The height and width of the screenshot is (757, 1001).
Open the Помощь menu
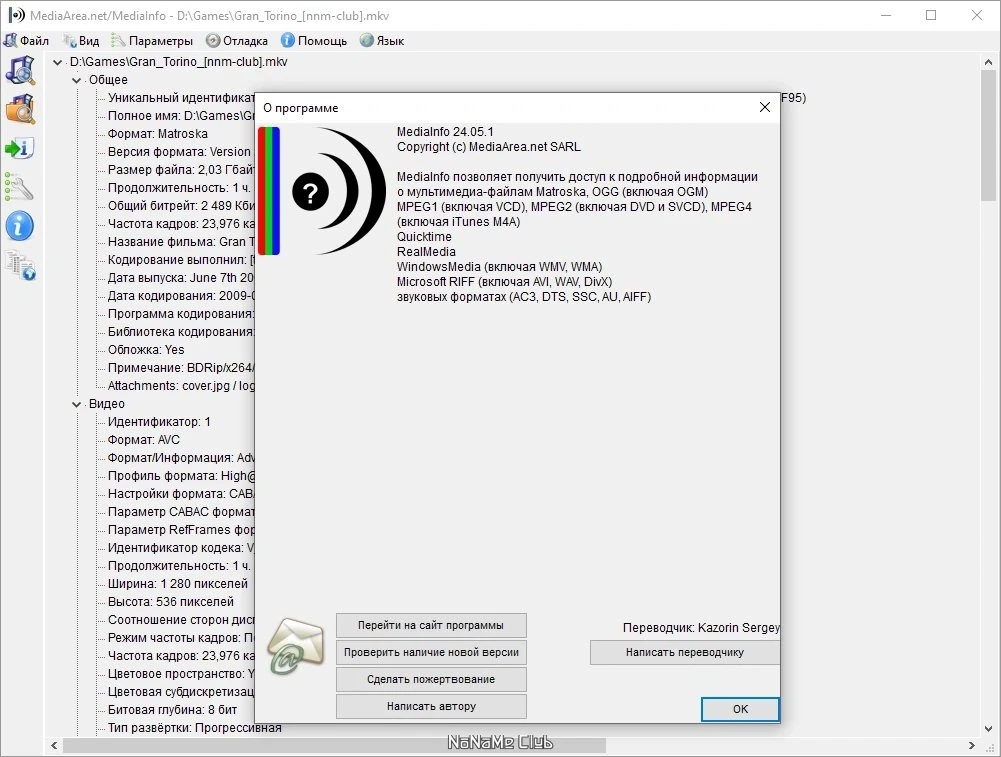[314, 41]
